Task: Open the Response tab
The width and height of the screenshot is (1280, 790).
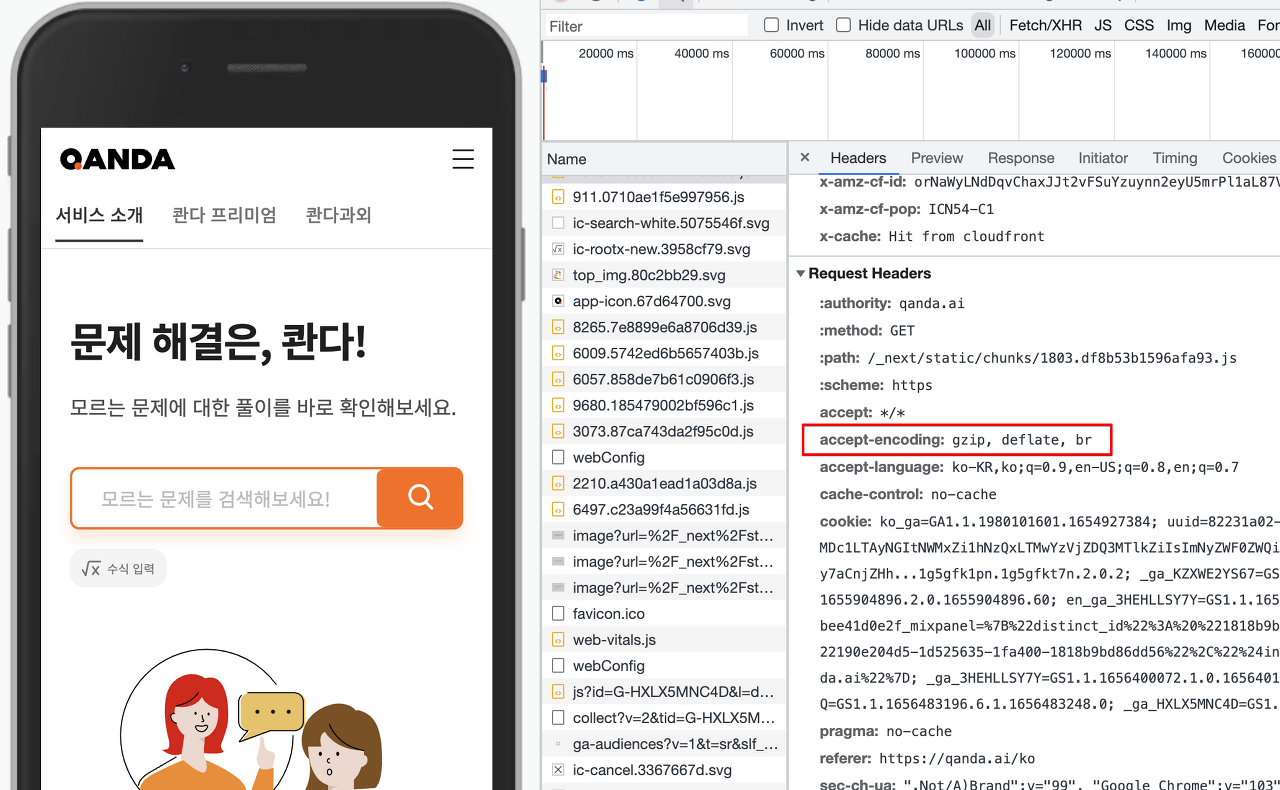Action: 1021,158
